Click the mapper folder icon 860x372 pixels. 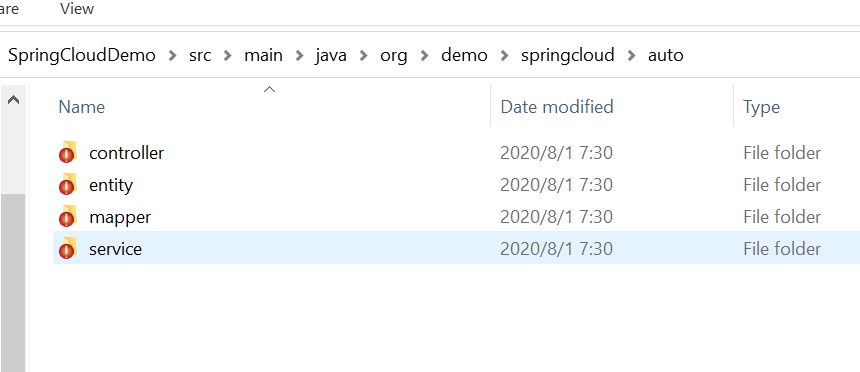(x=67, y=217)
